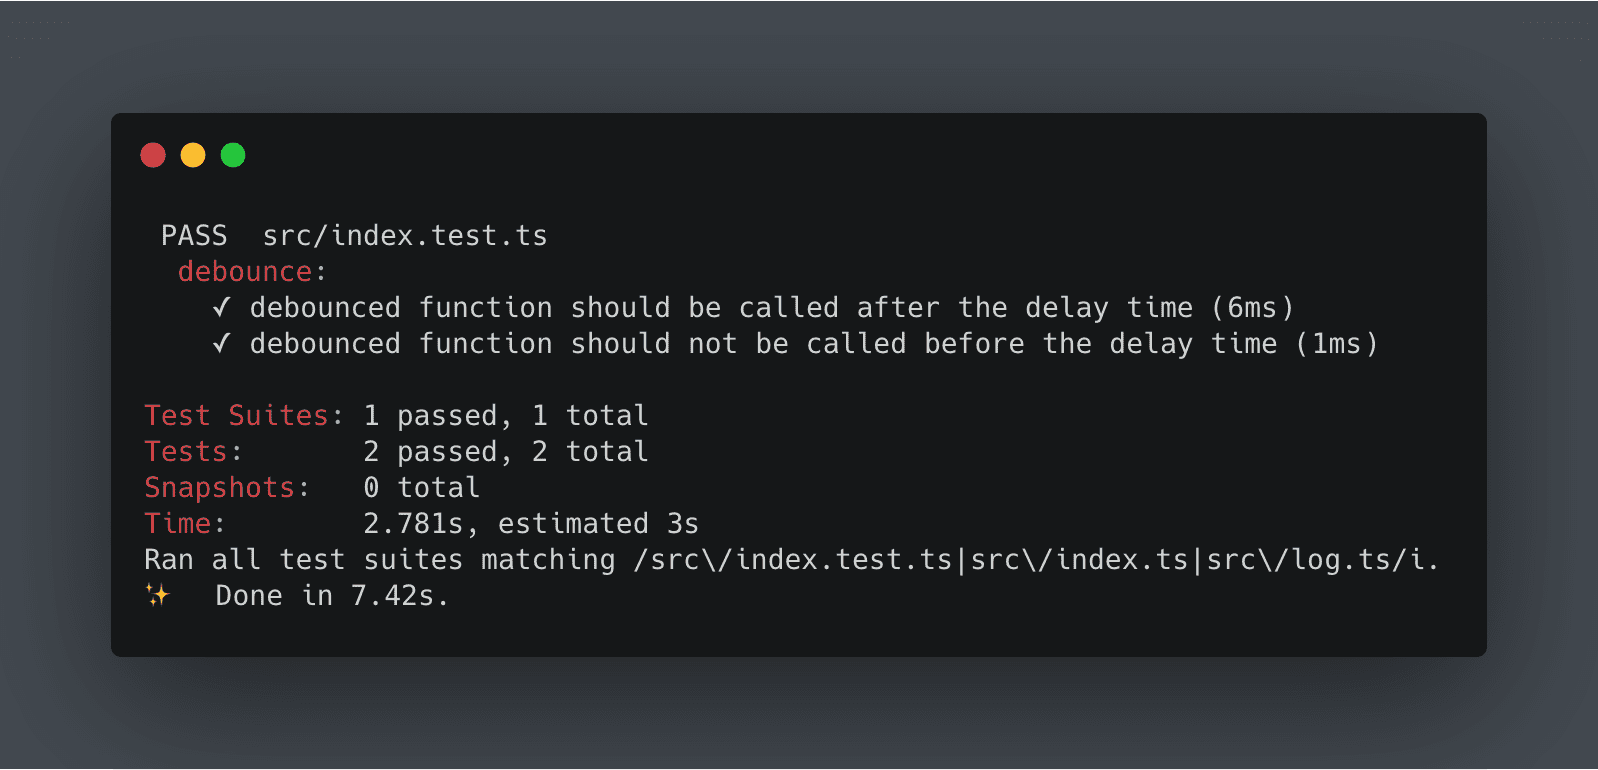Screen dimensions: 1598x770
Task: Click the checkmark beside the first debounced test
Action: tap(222, 307)
